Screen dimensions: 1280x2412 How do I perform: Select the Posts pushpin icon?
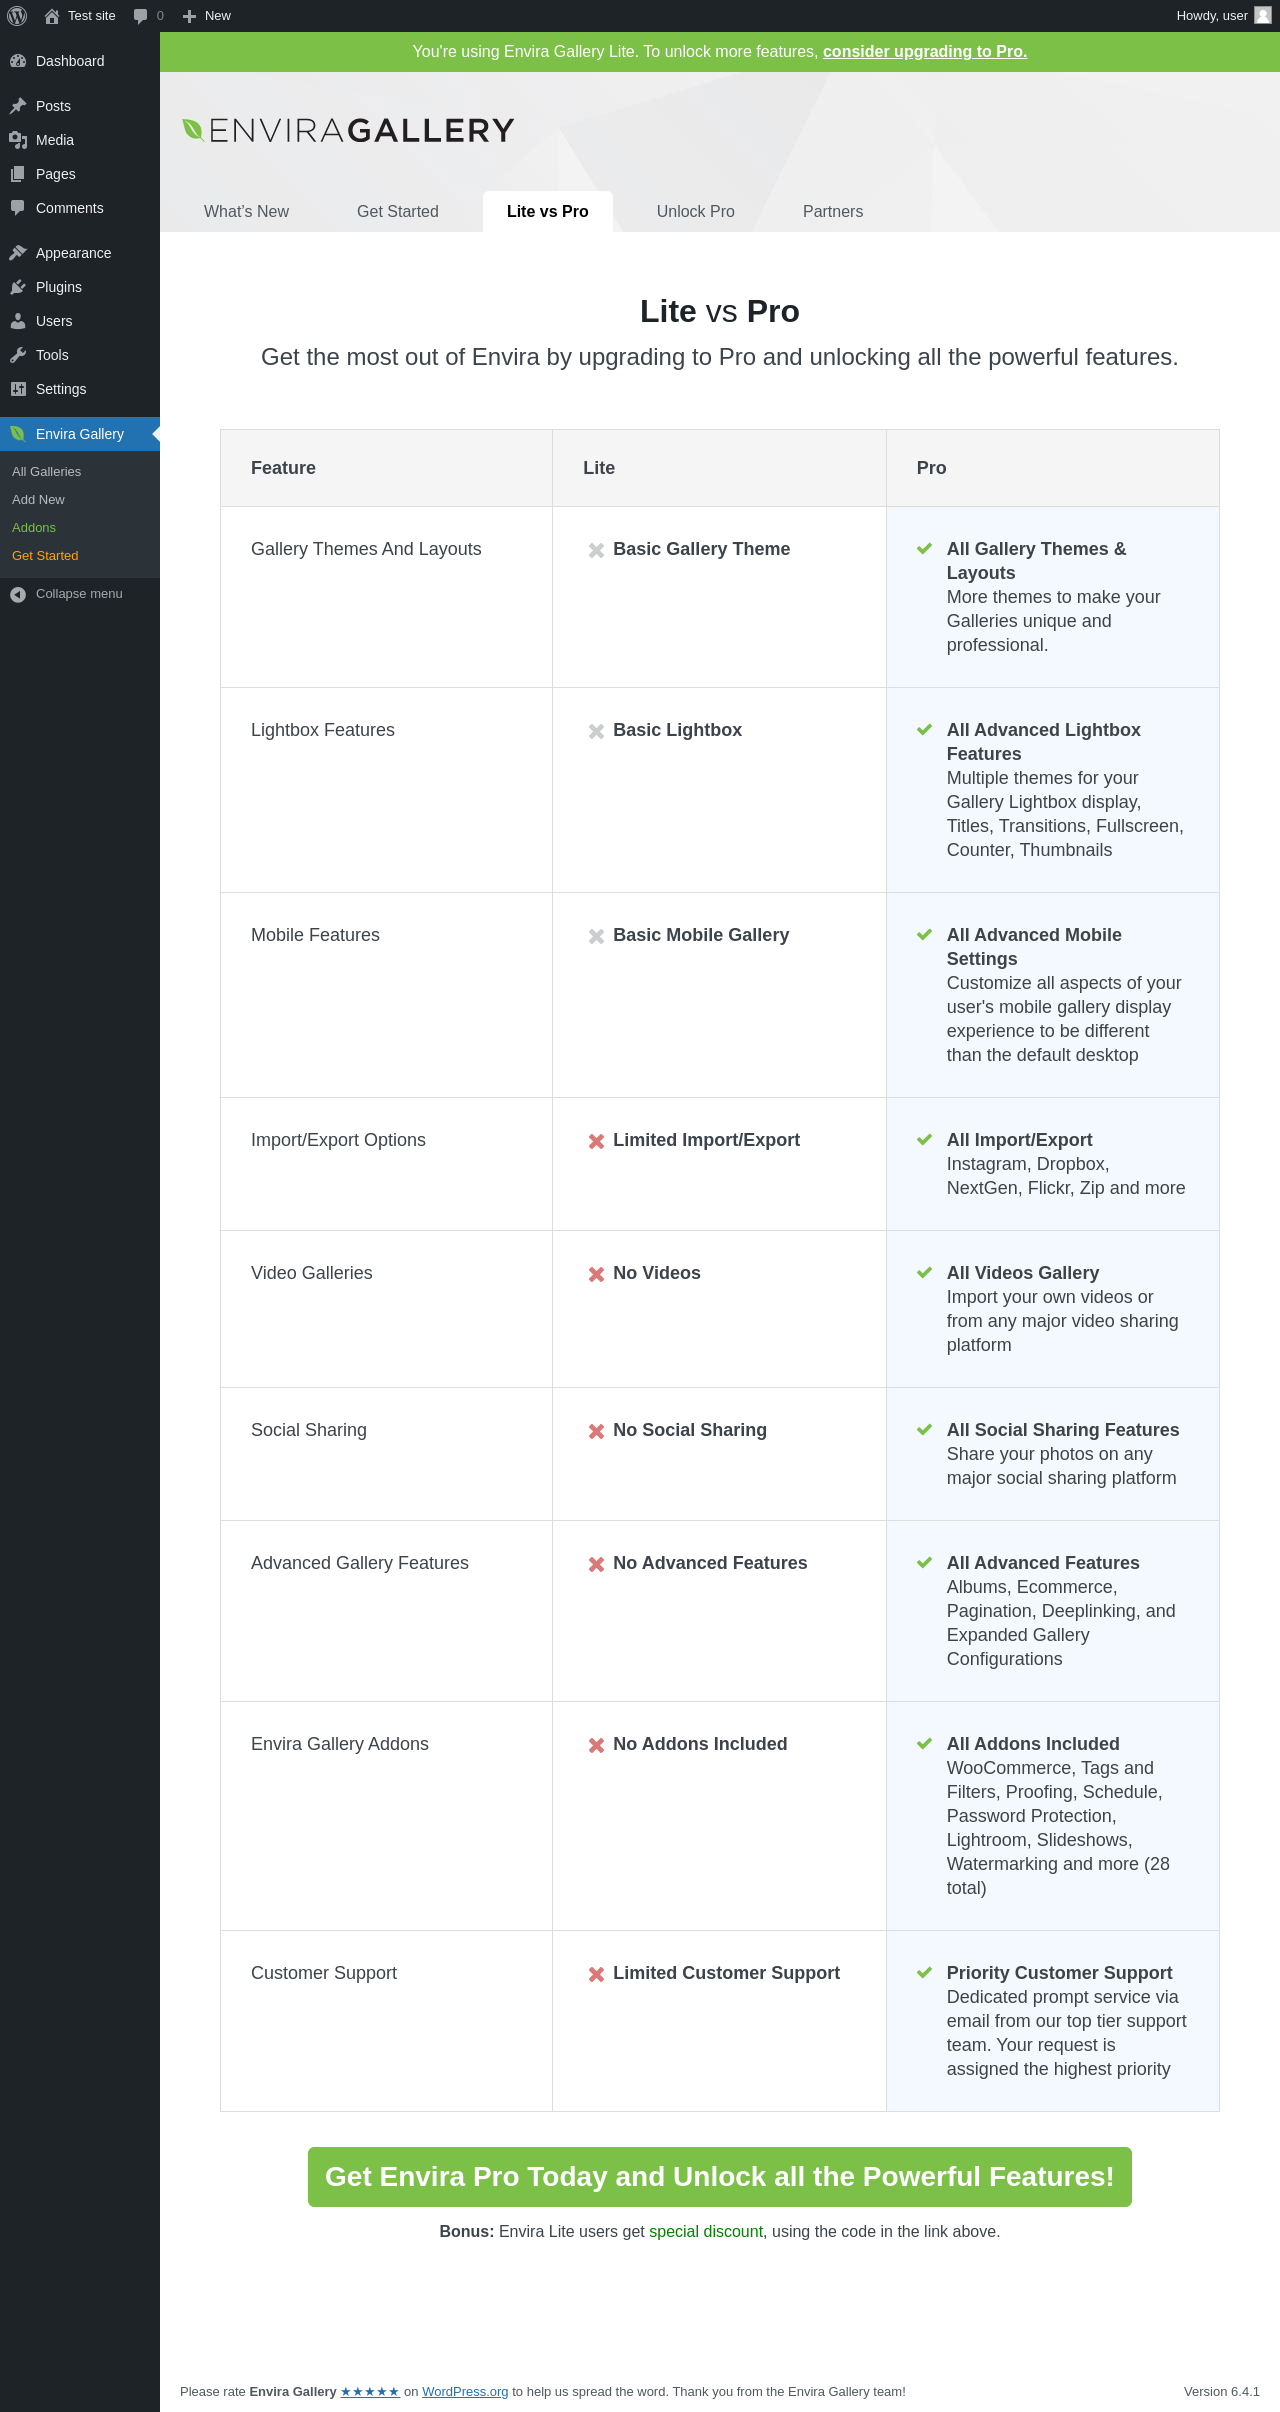18,106
